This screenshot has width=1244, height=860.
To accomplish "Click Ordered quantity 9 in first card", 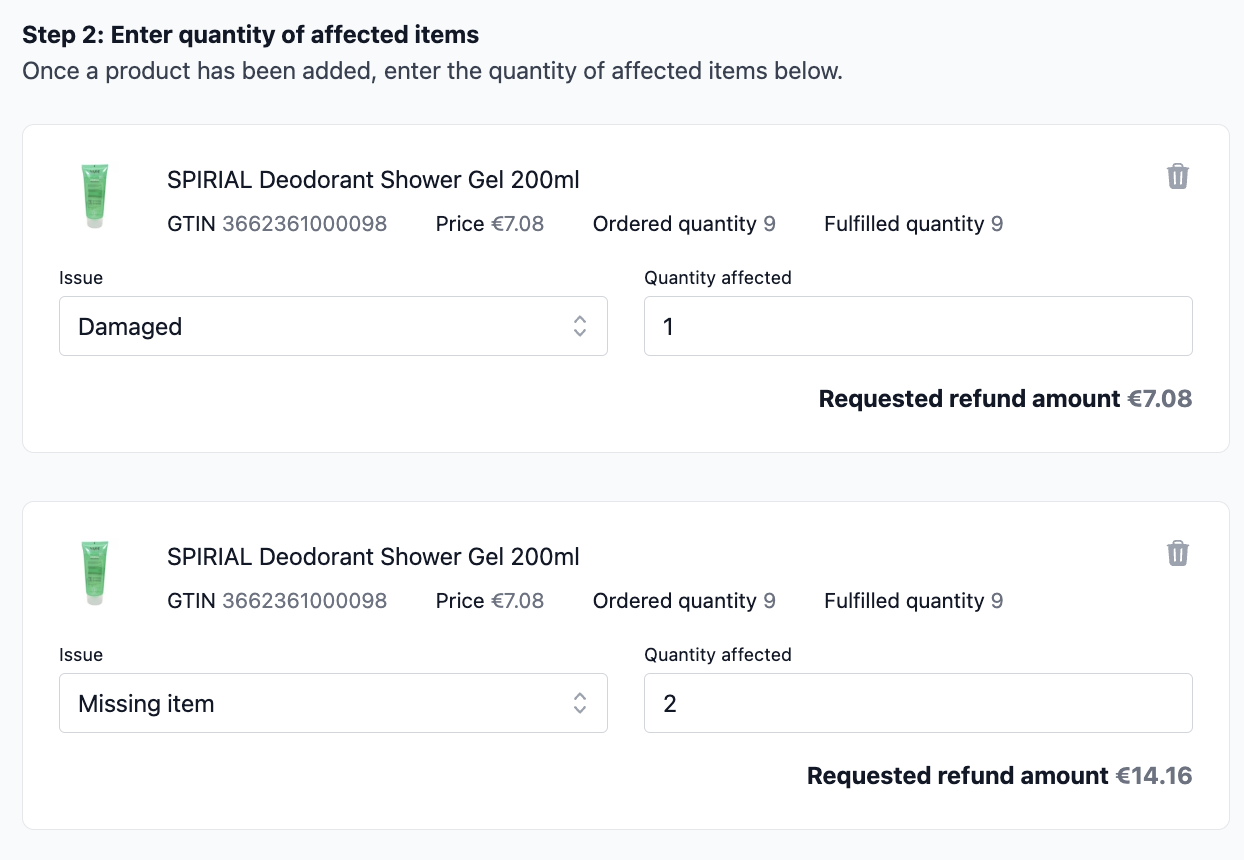I will pyautogui.click(x=684, y=224).
